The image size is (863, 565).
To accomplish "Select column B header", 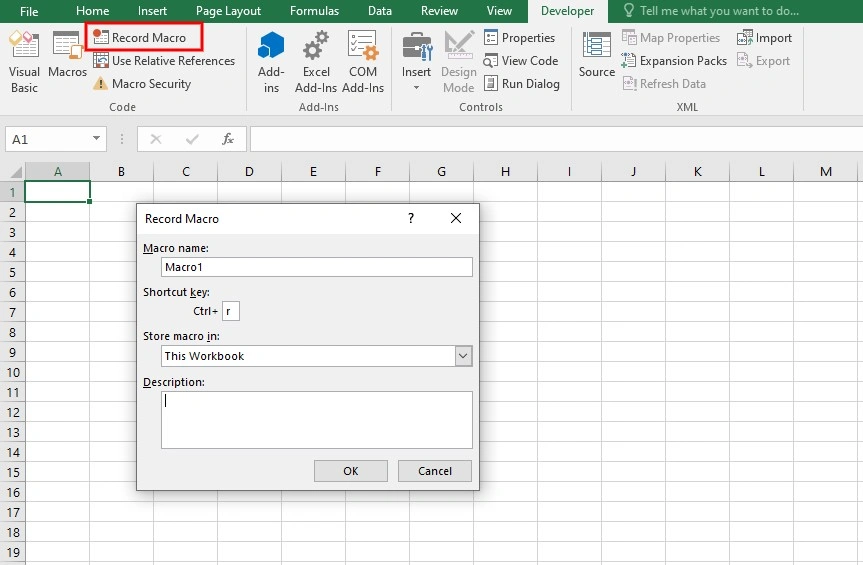I will 121,172.
